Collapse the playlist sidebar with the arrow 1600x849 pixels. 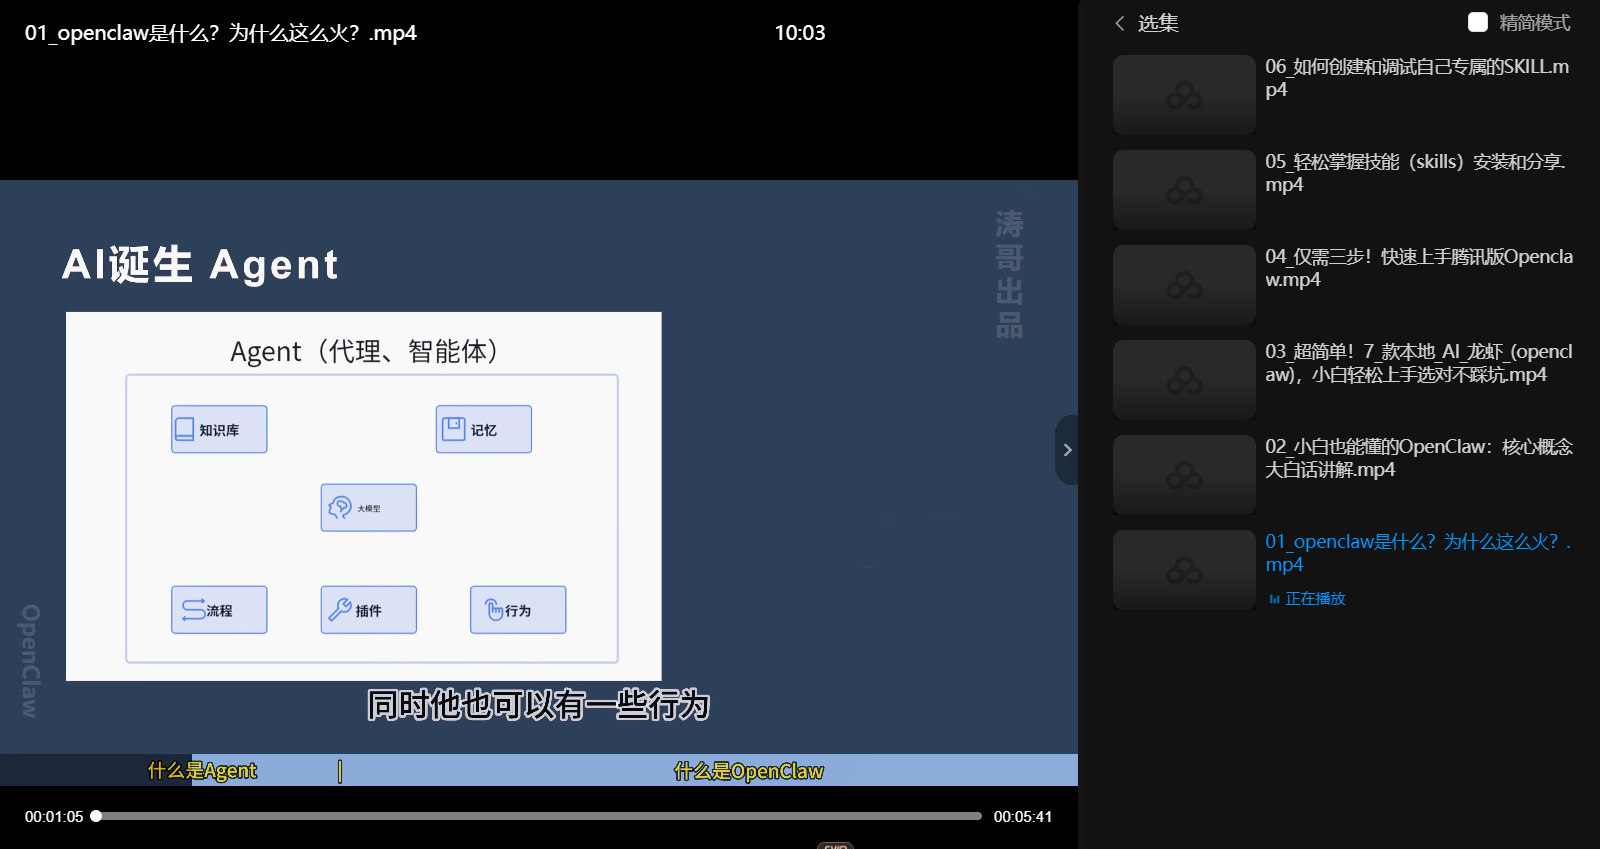[1067, 450]
